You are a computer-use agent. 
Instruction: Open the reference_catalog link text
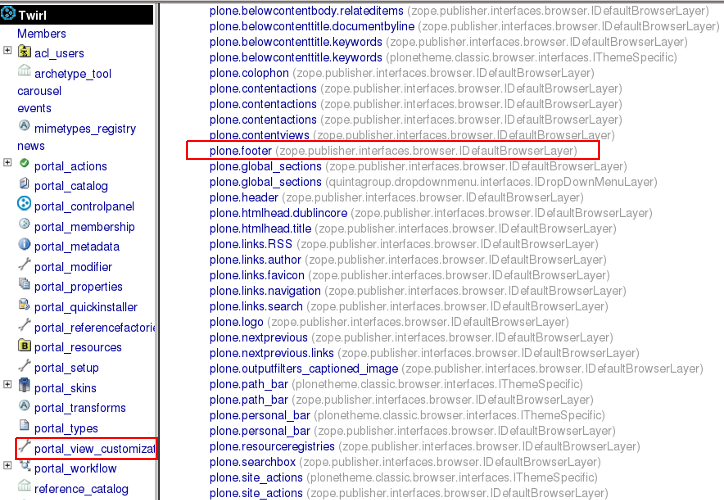click(81, 489)
